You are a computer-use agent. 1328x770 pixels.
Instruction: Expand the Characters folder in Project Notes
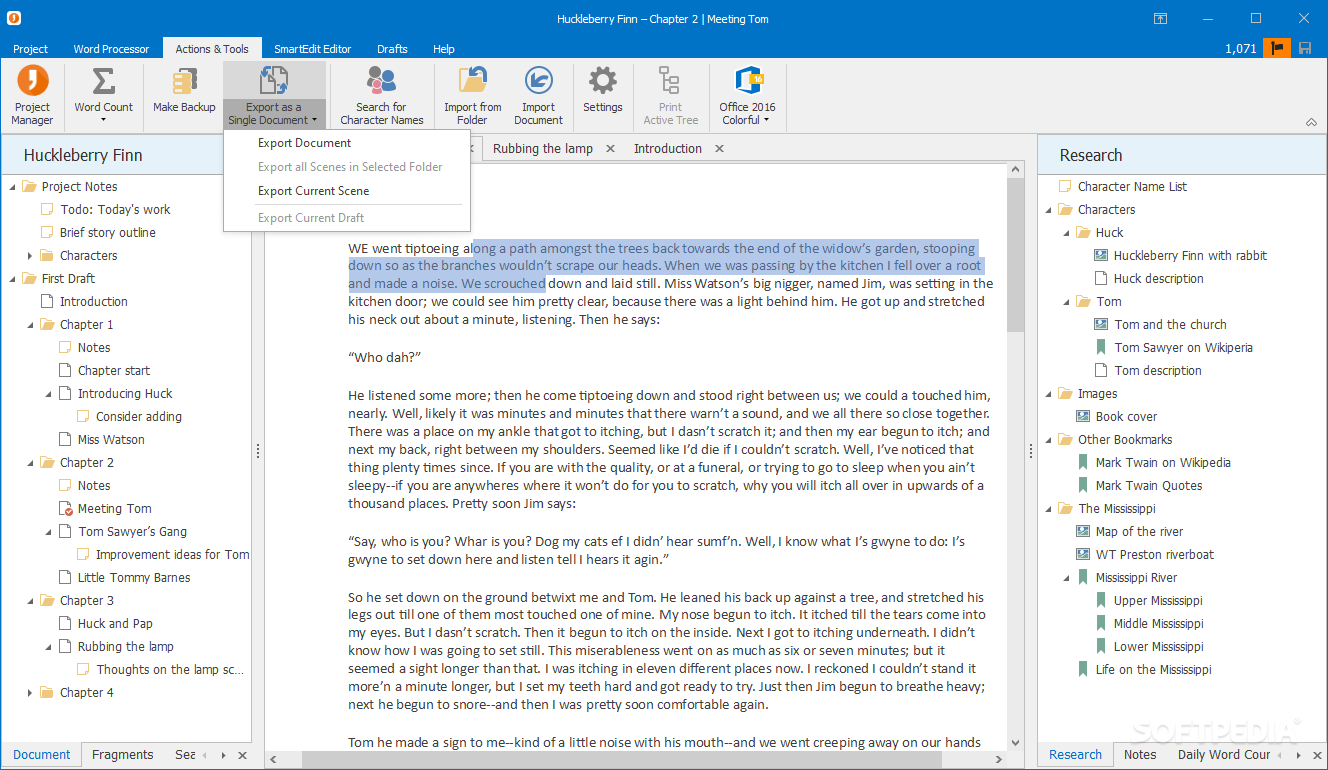coord(30,256)
